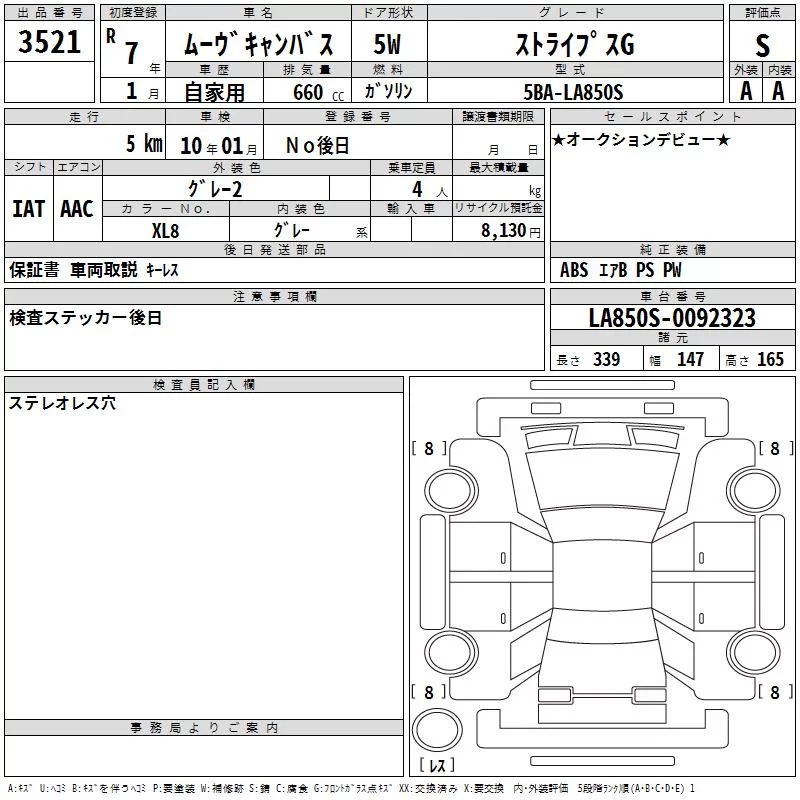800x800 pixels.
Task: Click the overall score S
Action: tap(762, 45)
